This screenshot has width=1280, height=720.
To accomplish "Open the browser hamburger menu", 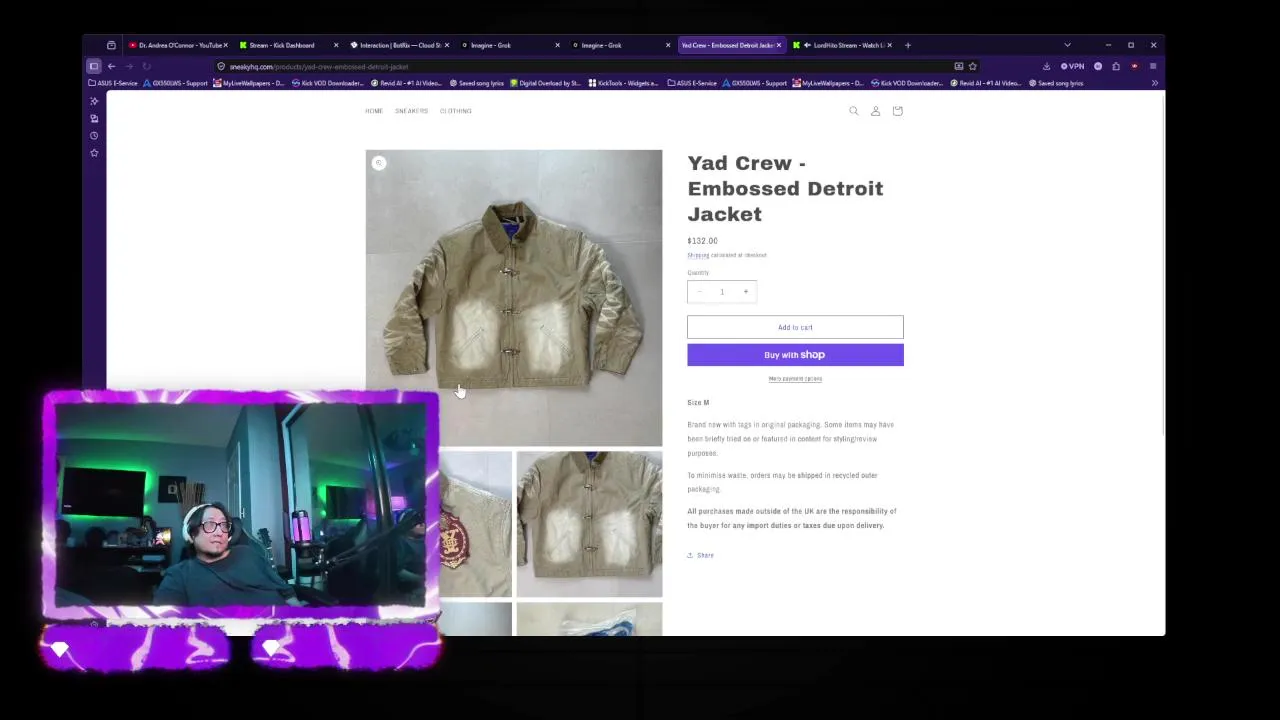I will [1153, 66].
